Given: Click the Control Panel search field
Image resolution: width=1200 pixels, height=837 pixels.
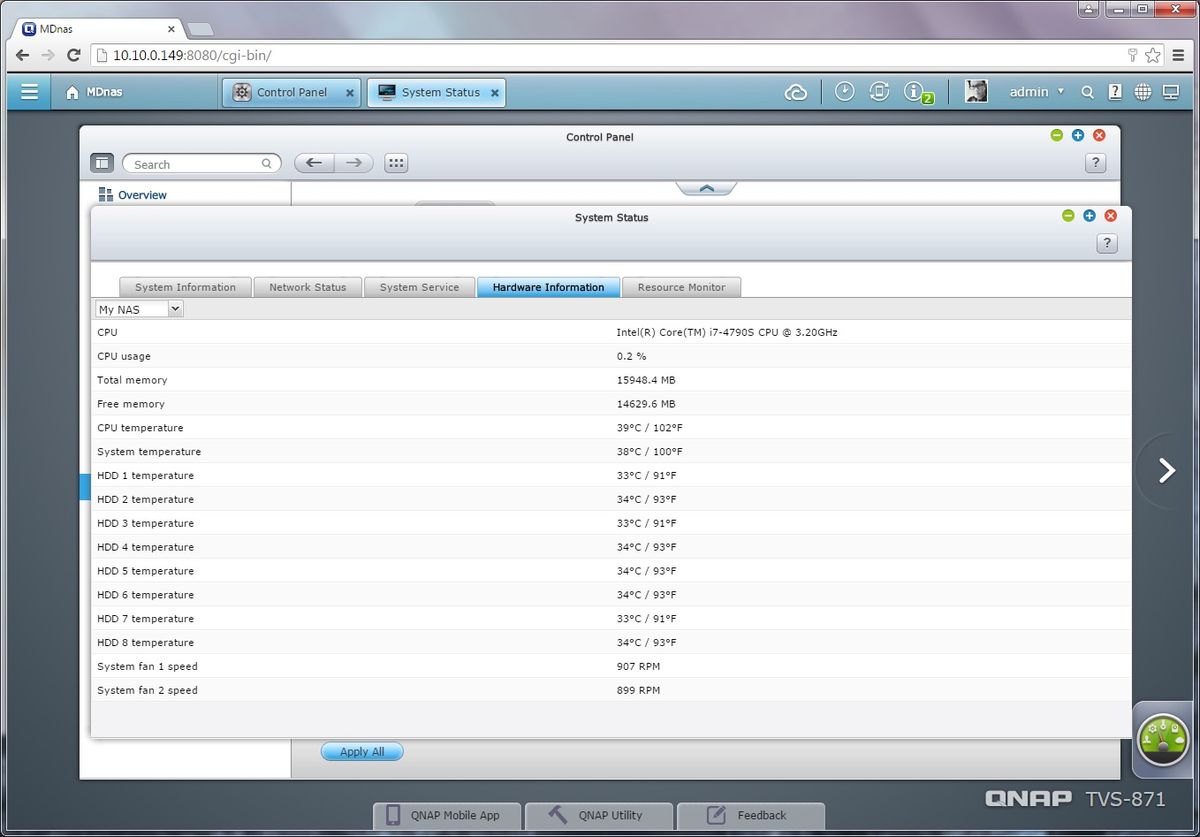Looking at the screenshot, I should [x=201, y=164].
